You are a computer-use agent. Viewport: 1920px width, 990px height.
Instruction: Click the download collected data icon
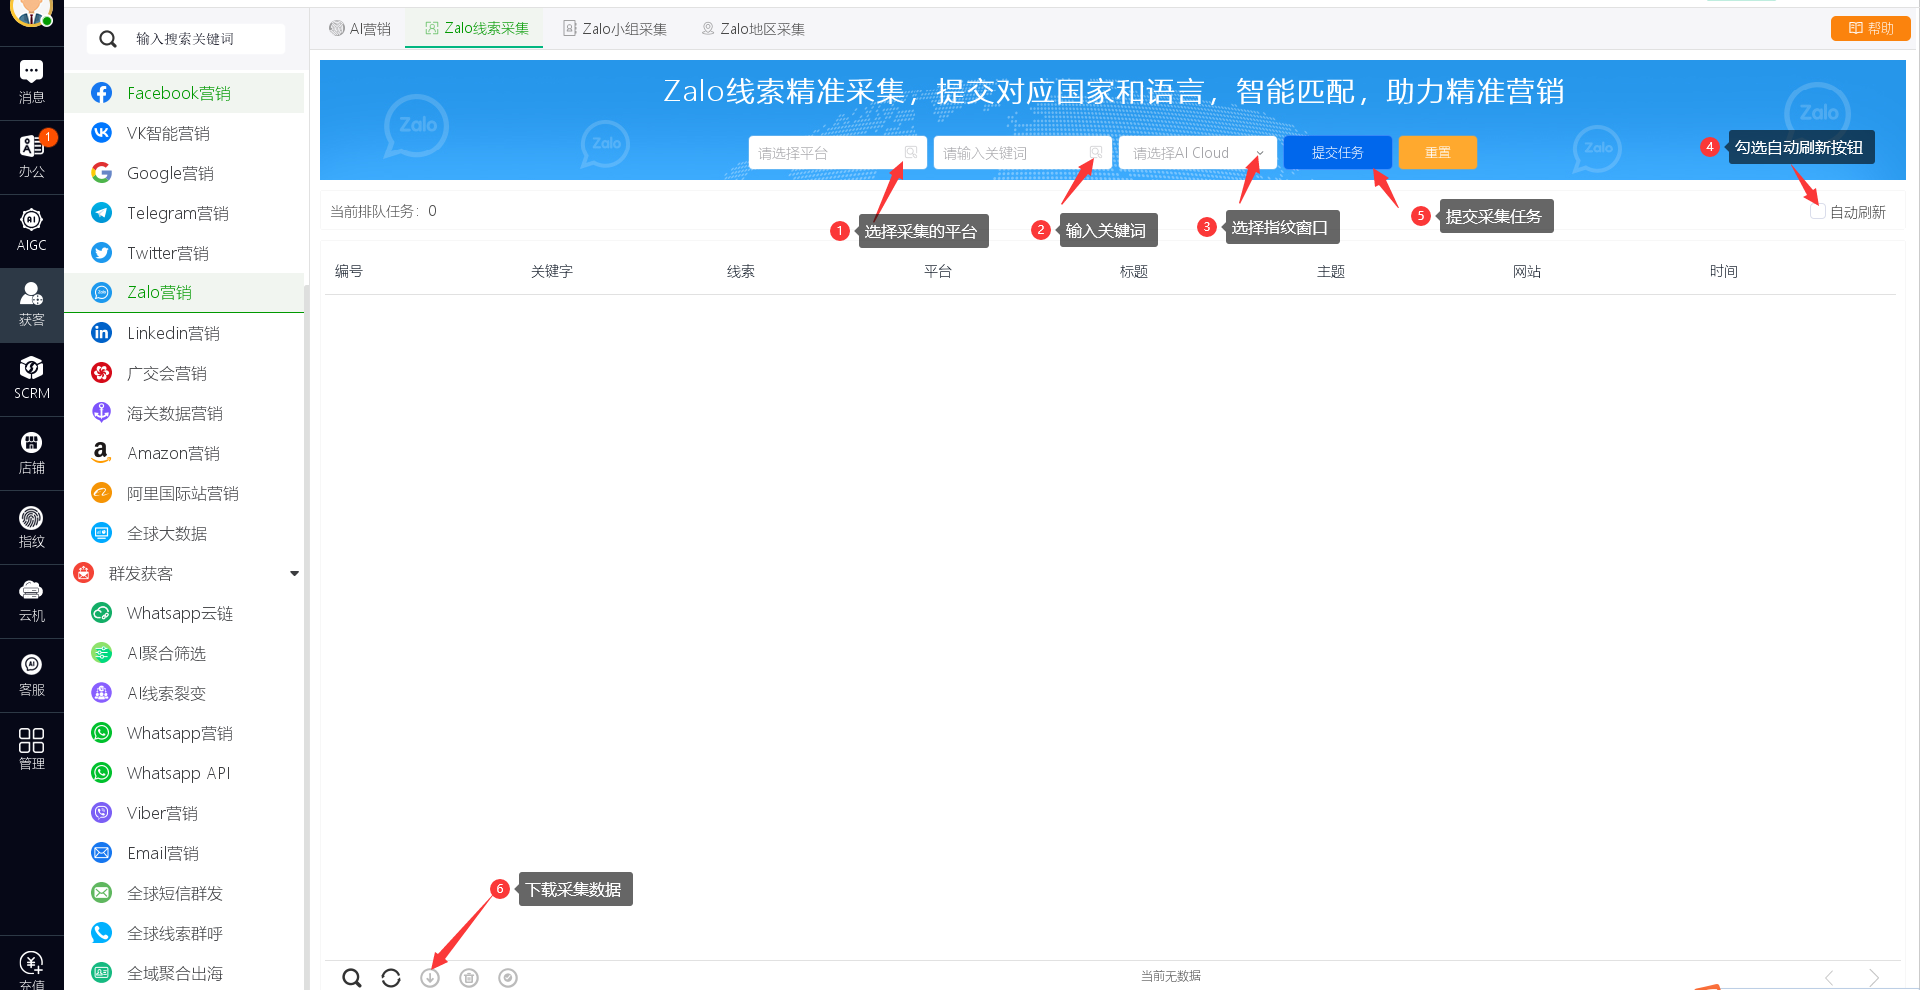point(430,977)
